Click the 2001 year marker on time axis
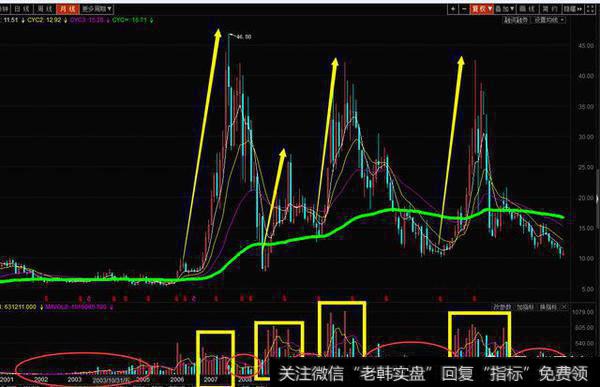The image size is (600, 387). click(7, 380)
